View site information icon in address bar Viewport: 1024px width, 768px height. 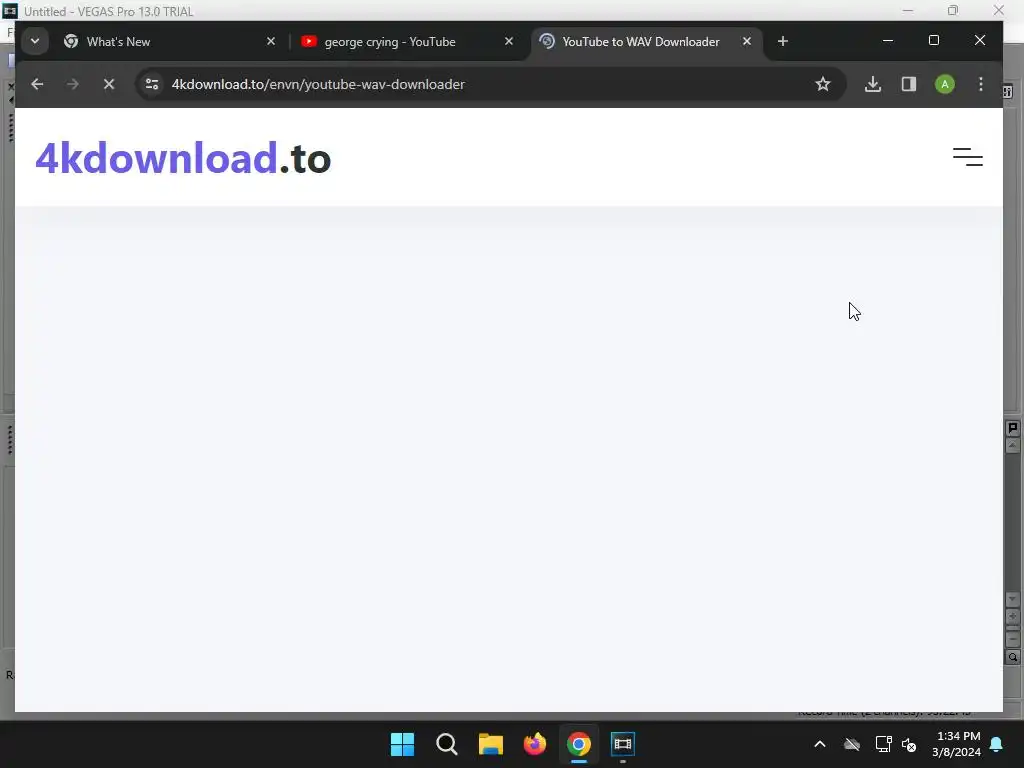pyautogui.click(x=152, y=84)
